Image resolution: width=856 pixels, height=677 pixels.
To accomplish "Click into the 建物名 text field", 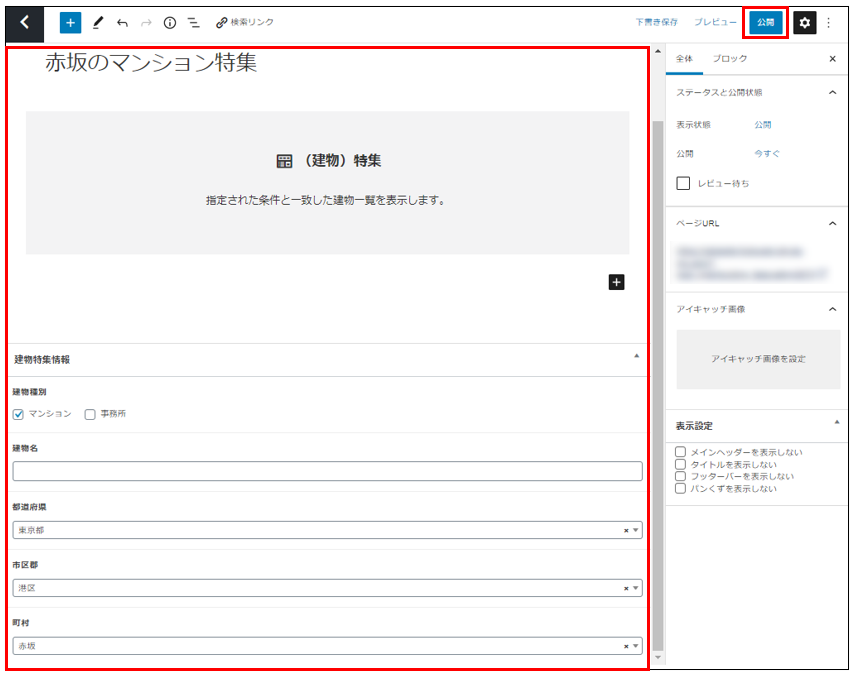I will click(x=327, y=471).
